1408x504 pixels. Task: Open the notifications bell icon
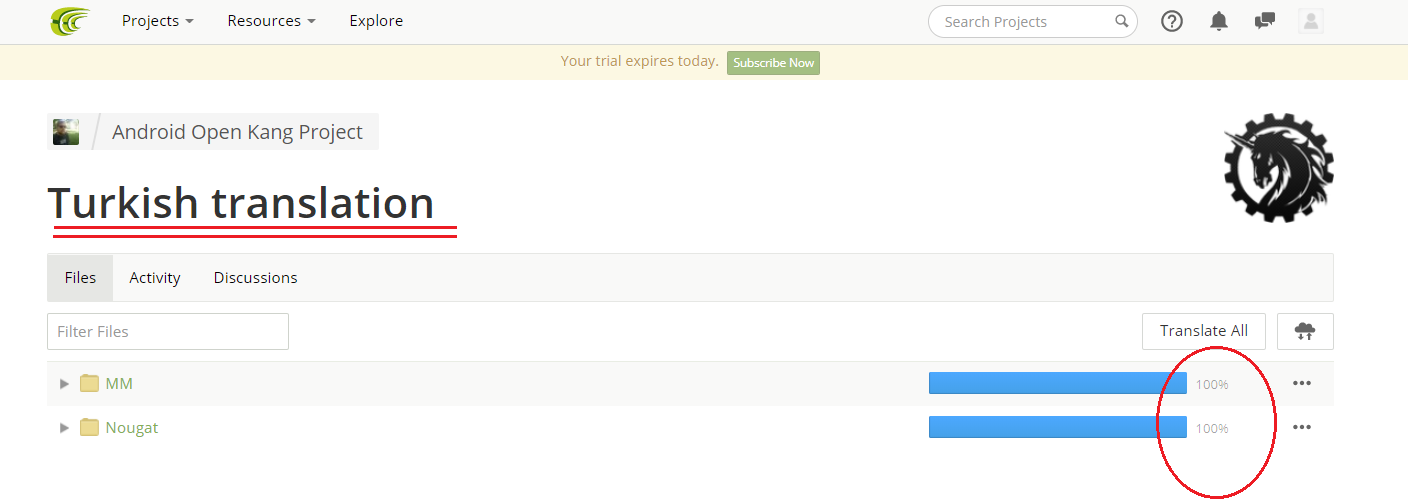(1218, 21)
